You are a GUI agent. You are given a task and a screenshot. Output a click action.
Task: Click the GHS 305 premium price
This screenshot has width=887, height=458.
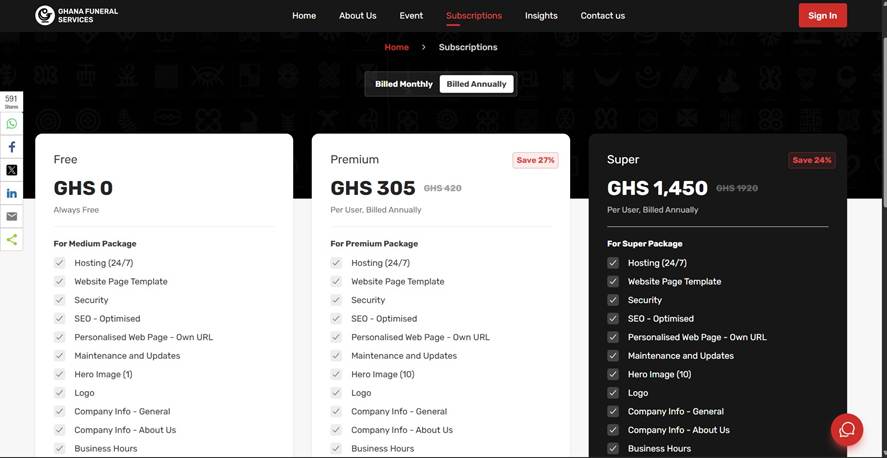click(x=373, y=188)
